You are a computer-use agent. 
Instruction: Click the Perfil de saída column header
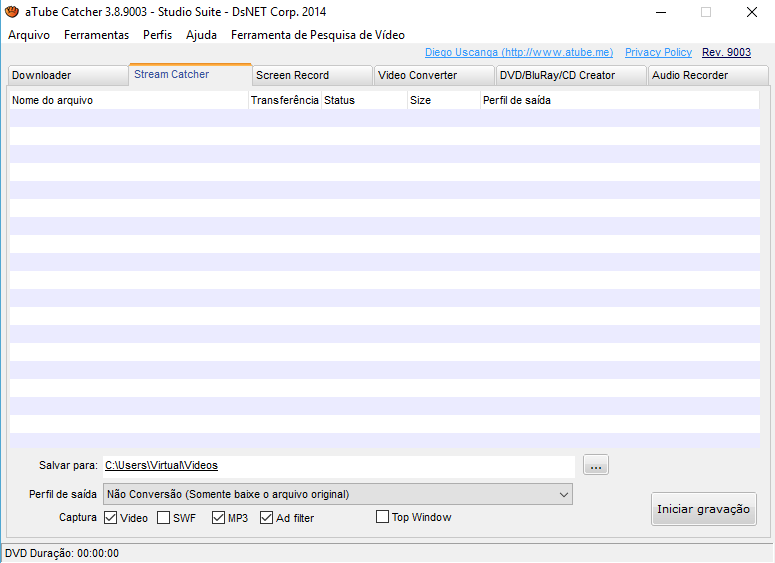[620, 100]
